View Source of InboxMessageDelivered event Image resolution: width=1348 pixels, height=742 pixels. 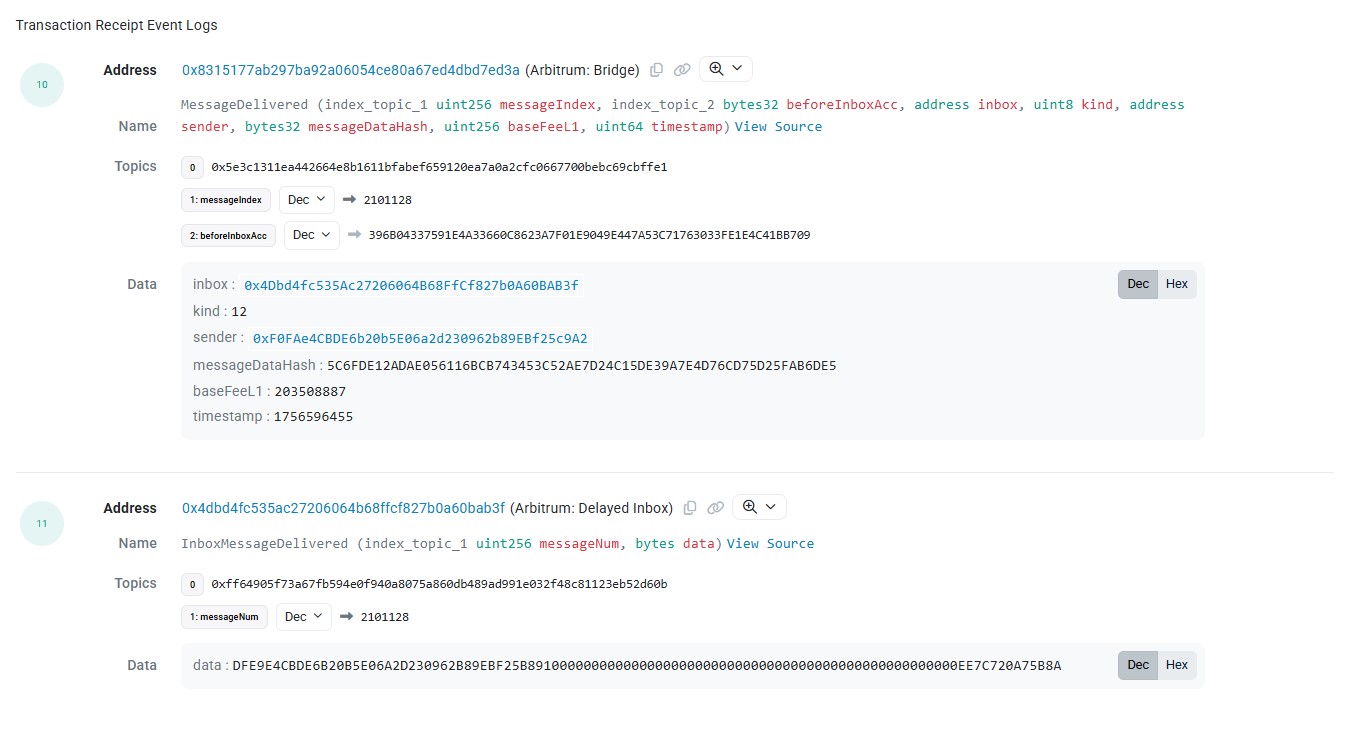click(770, 544)
